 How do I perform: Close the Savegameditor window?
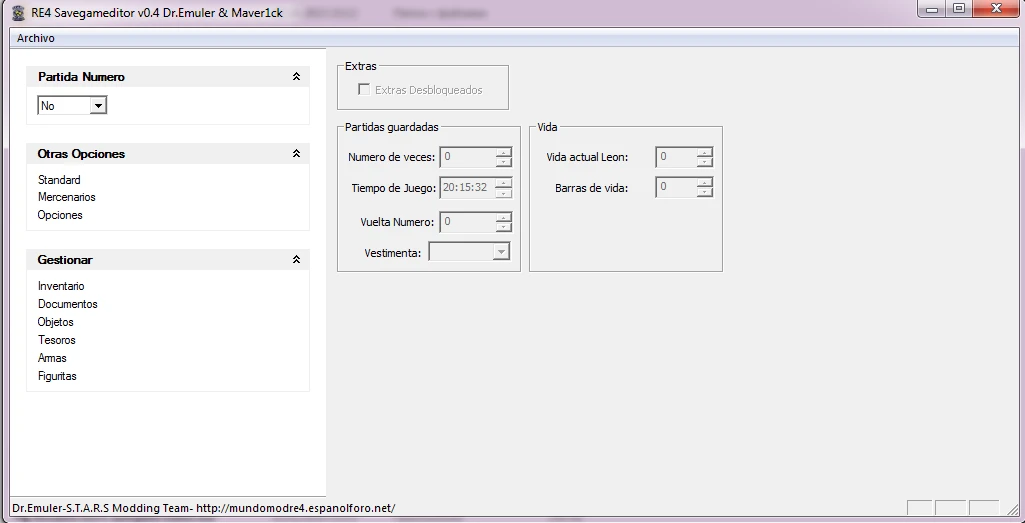pyautogui.click(x=998, y=9)
